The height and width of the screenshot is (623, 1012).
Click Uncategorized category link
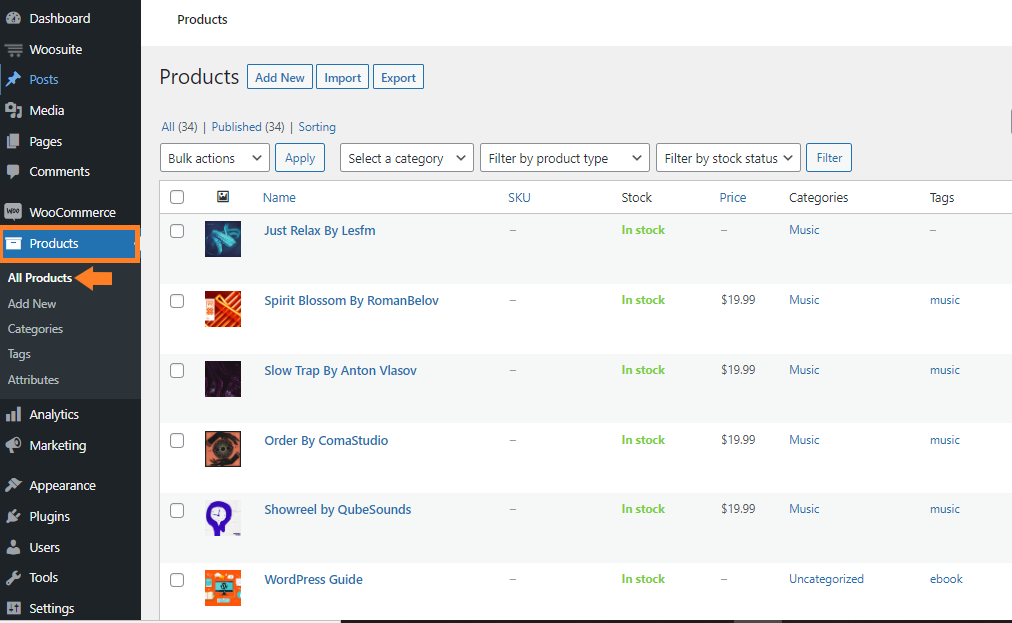826,578
